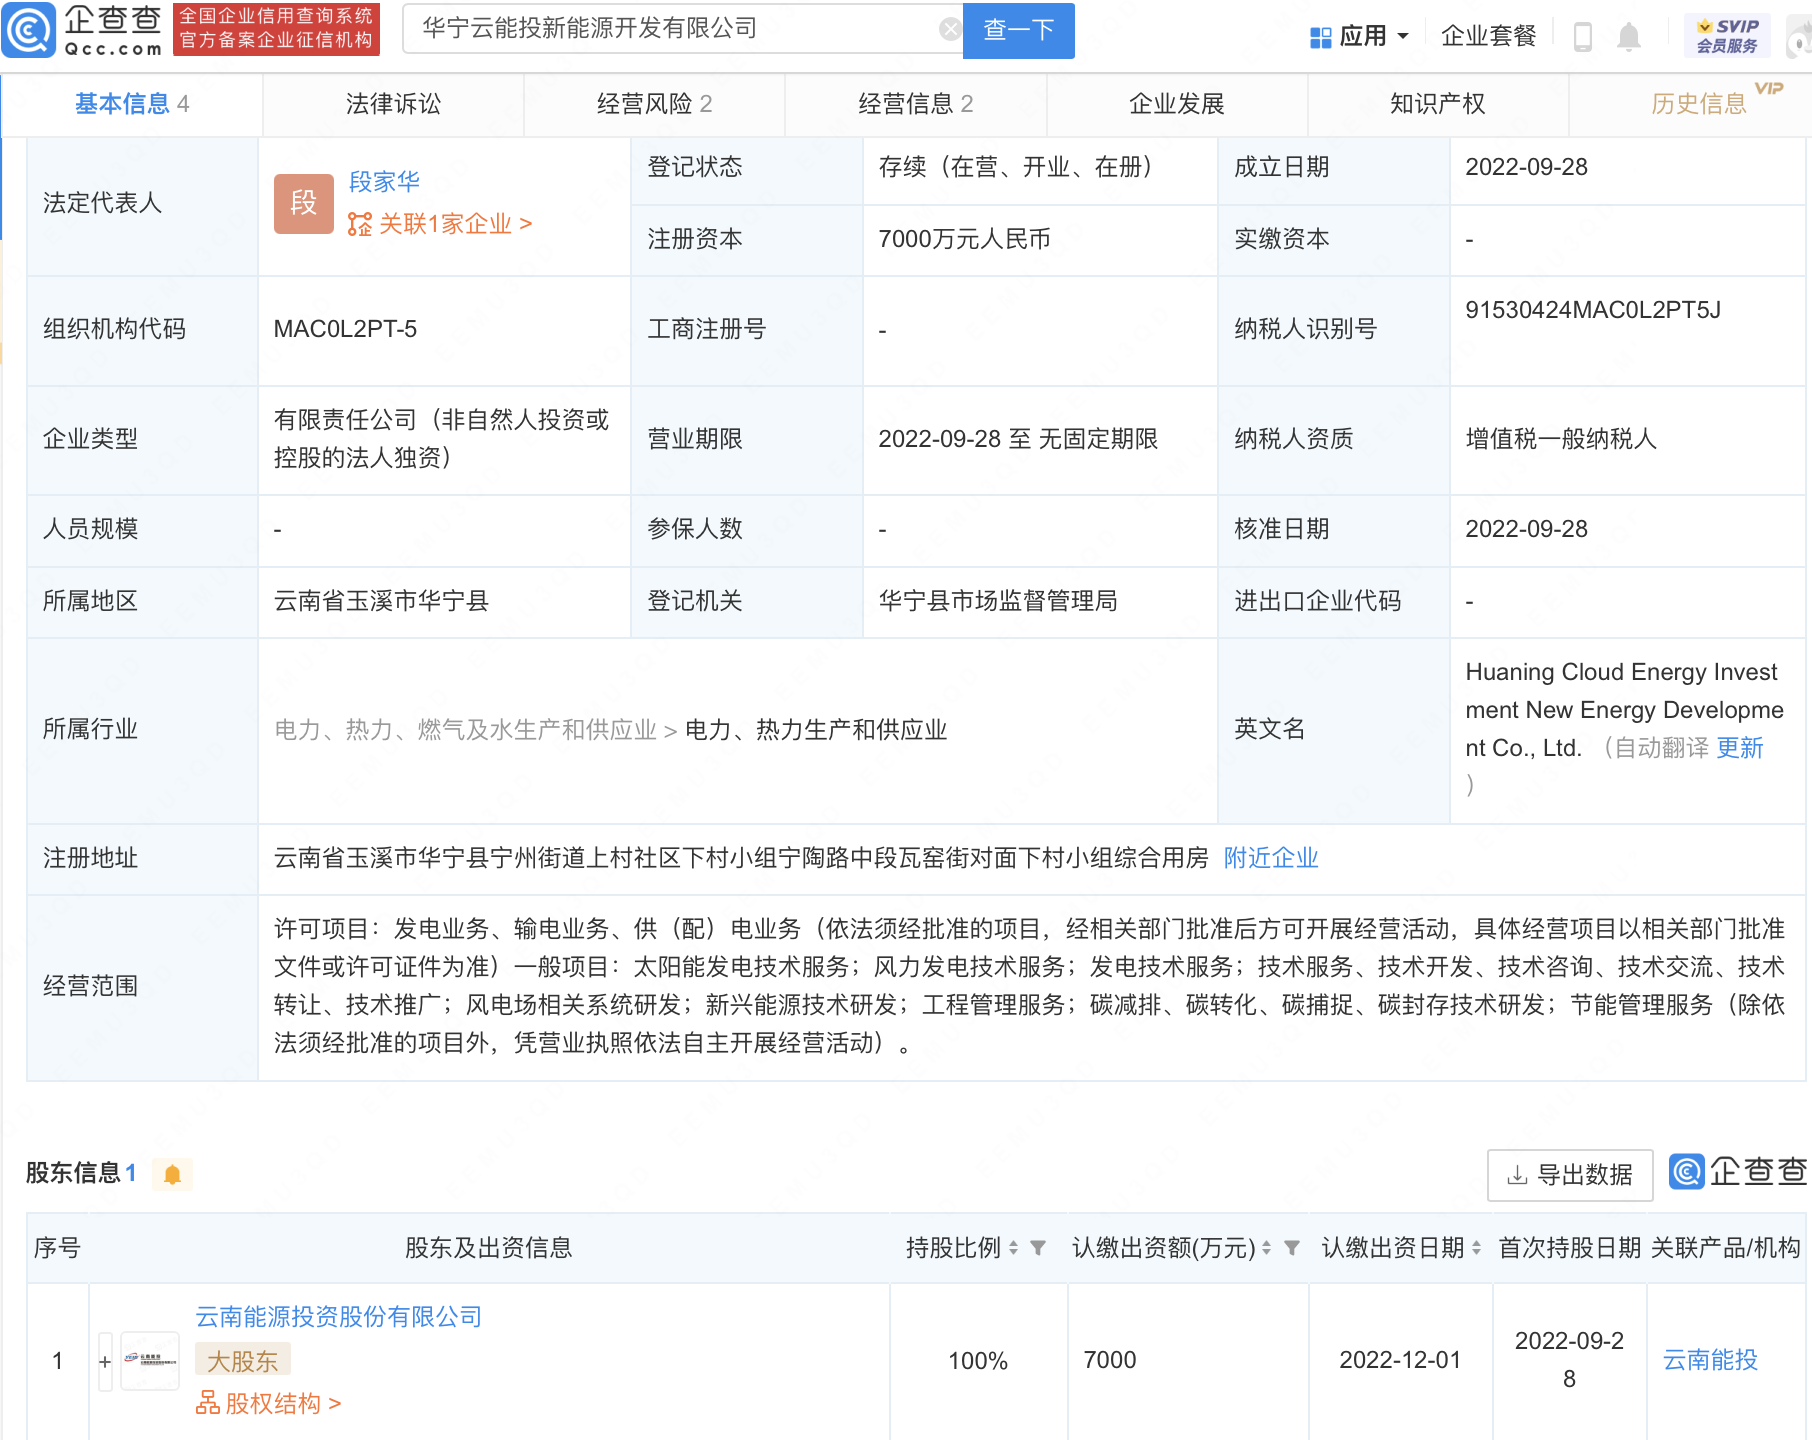Expand shareholder row with plus button
This screenshot has width=1812, height=1440.
tap(105, 1362)
